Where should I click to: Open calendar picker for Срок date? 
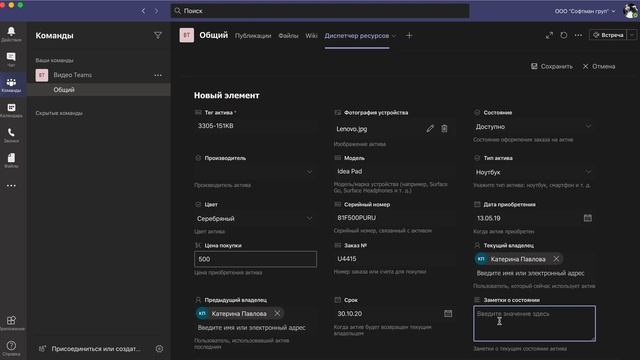tap(448, 313)
